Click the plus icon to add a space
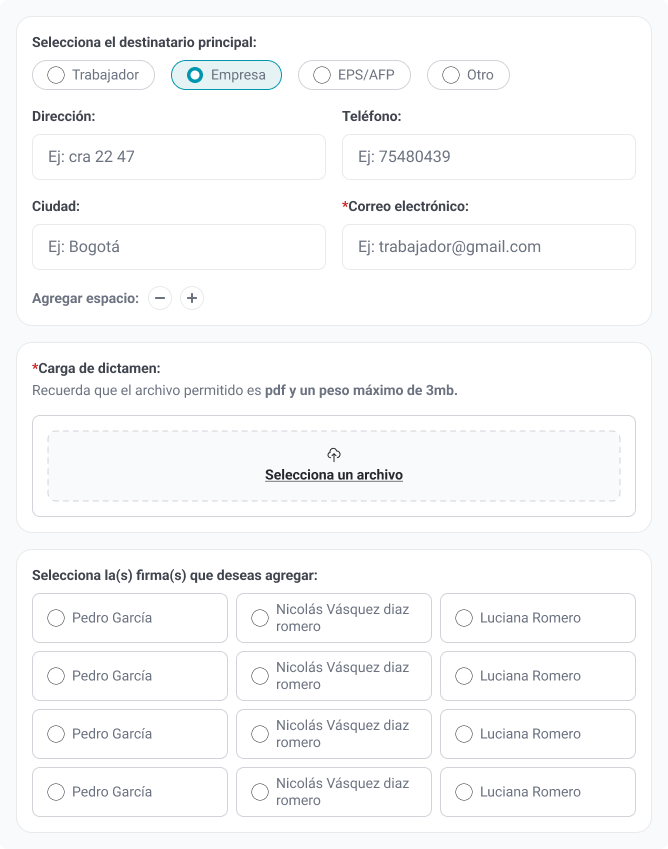Viewport: 668px width, 849px height. click(192, 298)
